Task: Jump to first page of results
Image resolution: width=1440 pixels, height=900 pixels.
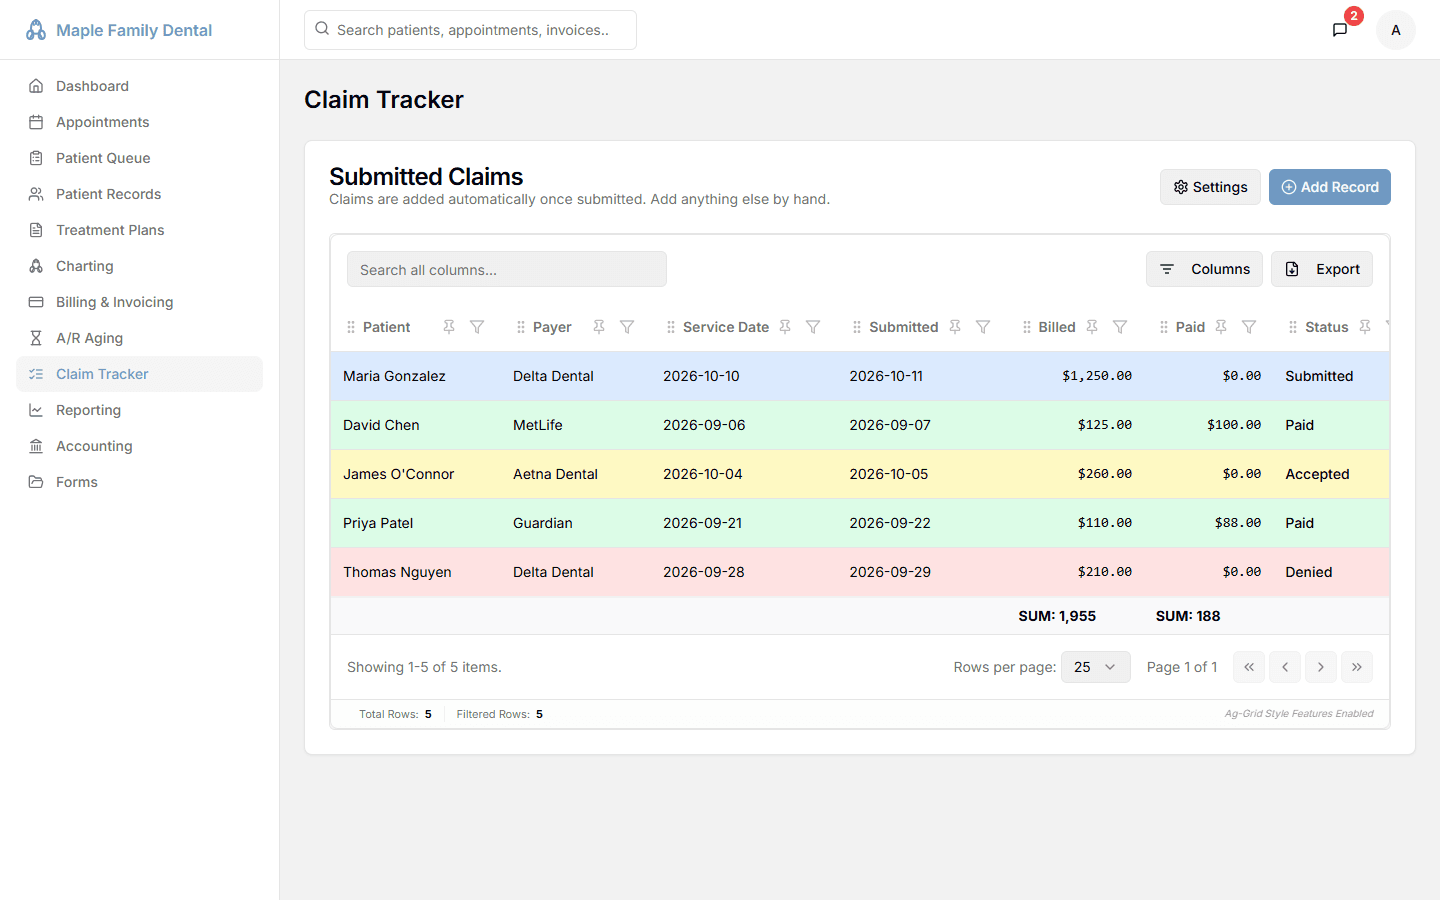Action: [1249, 667]
